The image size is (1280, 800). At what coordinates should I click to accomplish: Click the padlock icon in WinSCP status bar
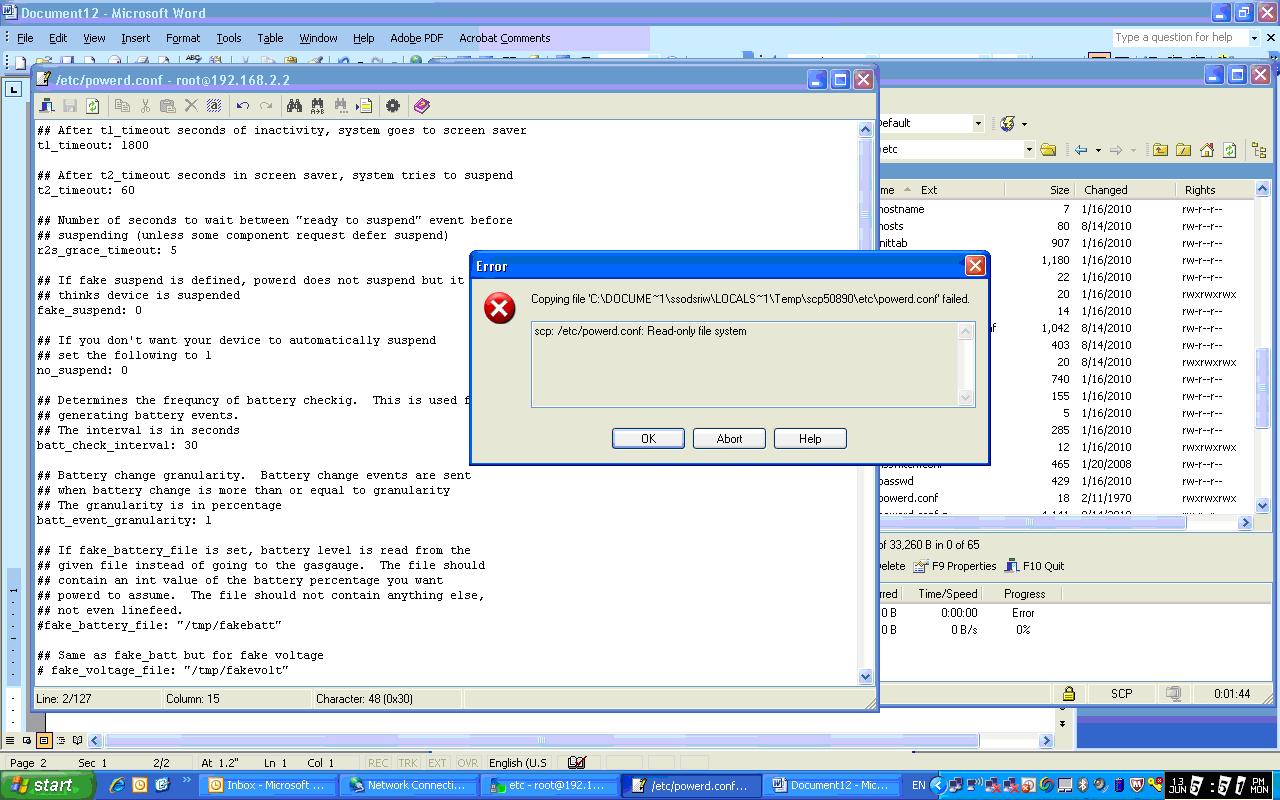[x=1068, y=693]
